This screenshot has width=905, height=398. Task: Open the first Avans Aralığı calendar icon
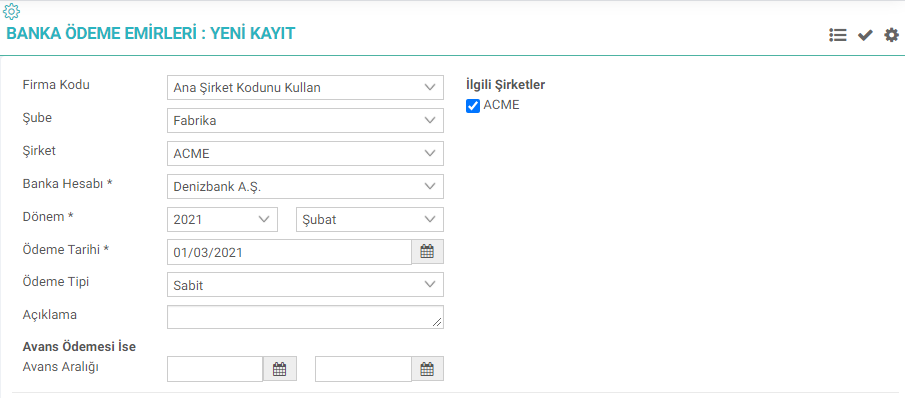(279, 369)
